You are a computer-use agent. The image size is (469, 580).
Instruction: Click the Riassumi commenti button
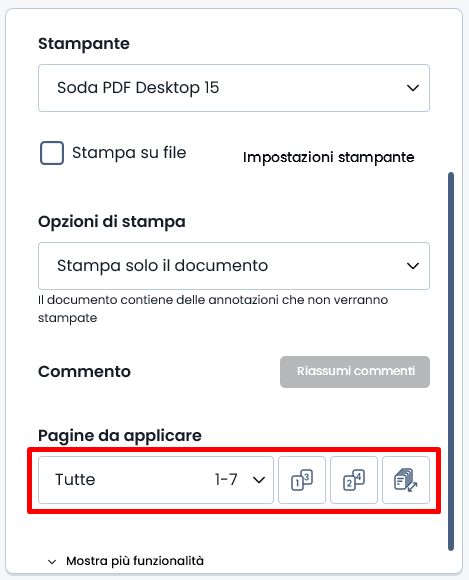[355, 372]
